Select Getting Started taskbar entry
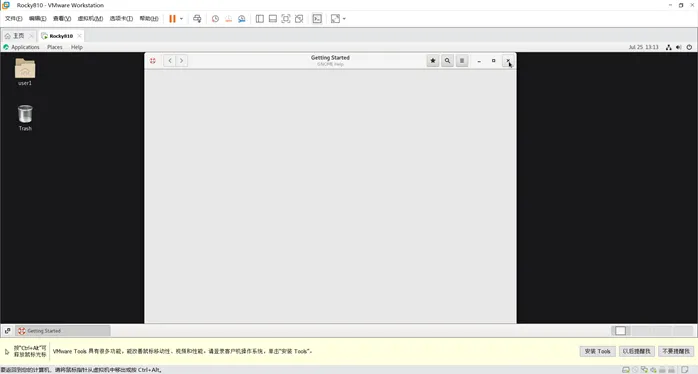This screenshot has height=374, width=698. tap(63, 331)
